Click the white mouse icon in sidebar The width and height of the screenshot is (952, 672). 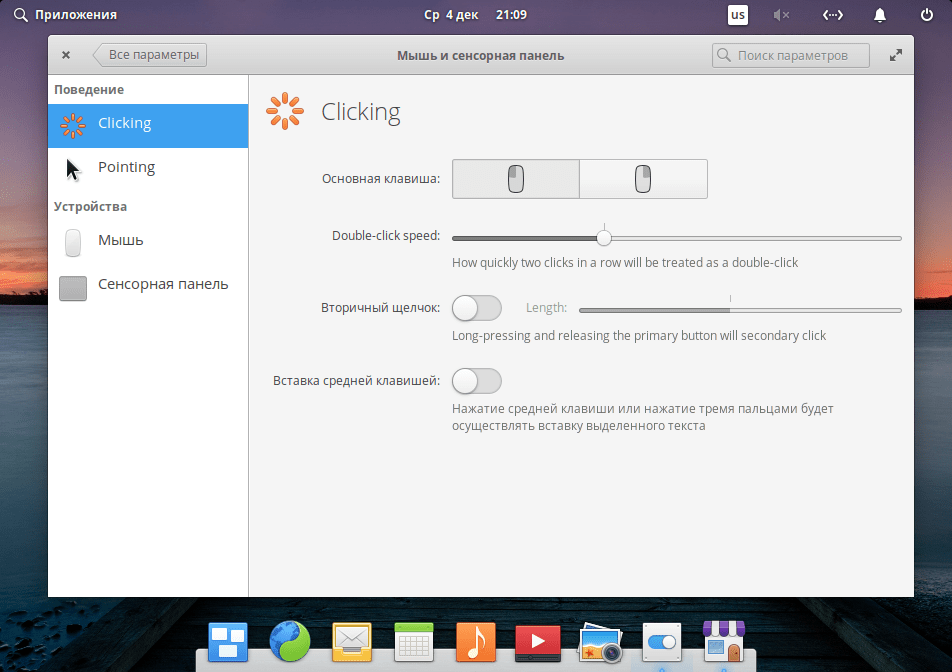[73, 242]
